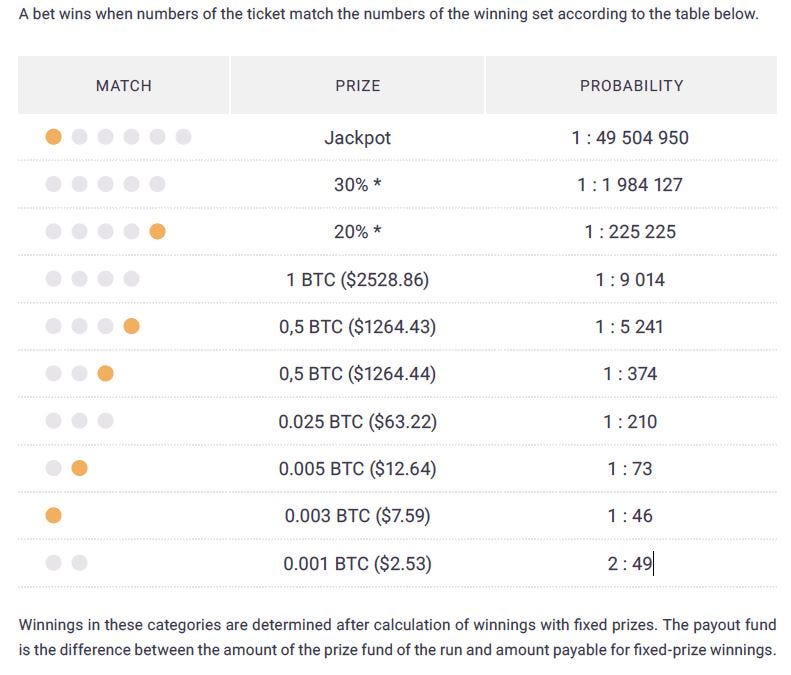Click the orange ball in the 20% row
The height and width of the screenshot is (675, 791).
pyautogui.click(x=157, y=232)
